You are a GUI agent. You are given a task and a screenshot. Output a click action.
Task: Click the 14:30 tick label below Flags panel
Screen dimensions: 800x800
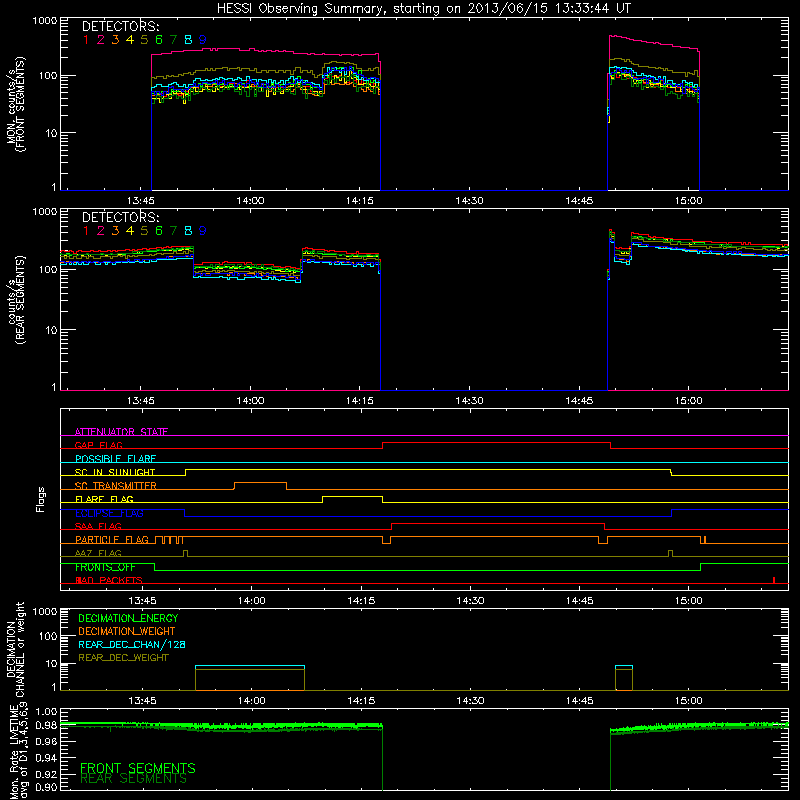(470, 601)
